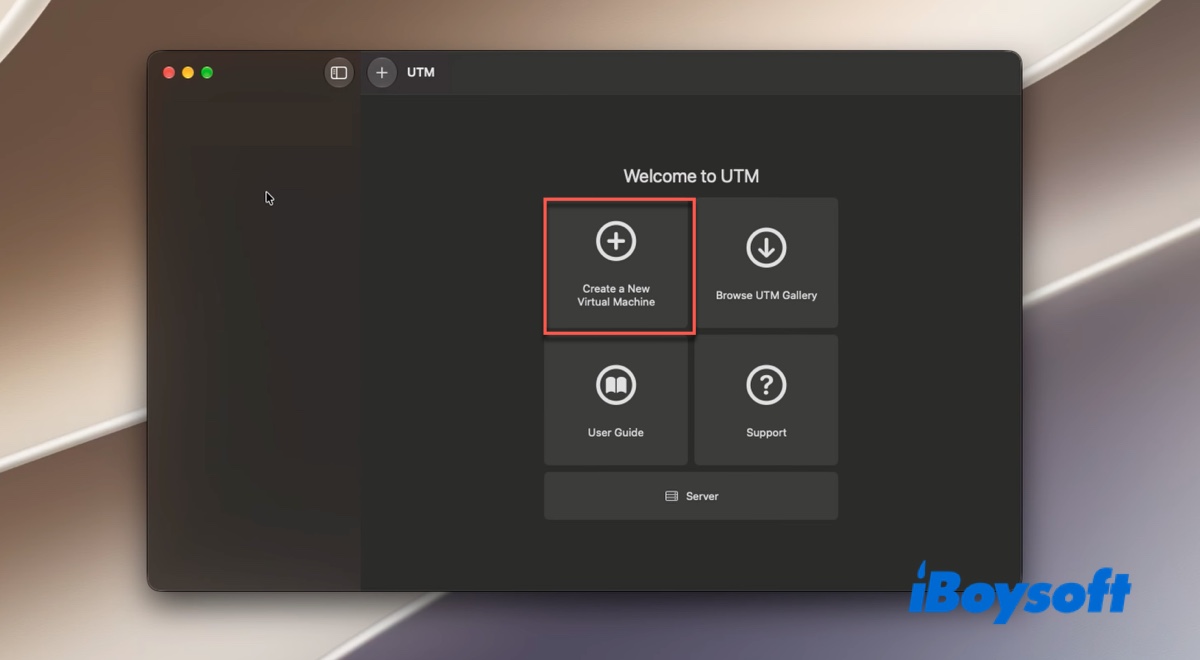Open the User Guide tile
Image resolution: width=1200 pixels, height=660 pixels.
tap(616, 400)
